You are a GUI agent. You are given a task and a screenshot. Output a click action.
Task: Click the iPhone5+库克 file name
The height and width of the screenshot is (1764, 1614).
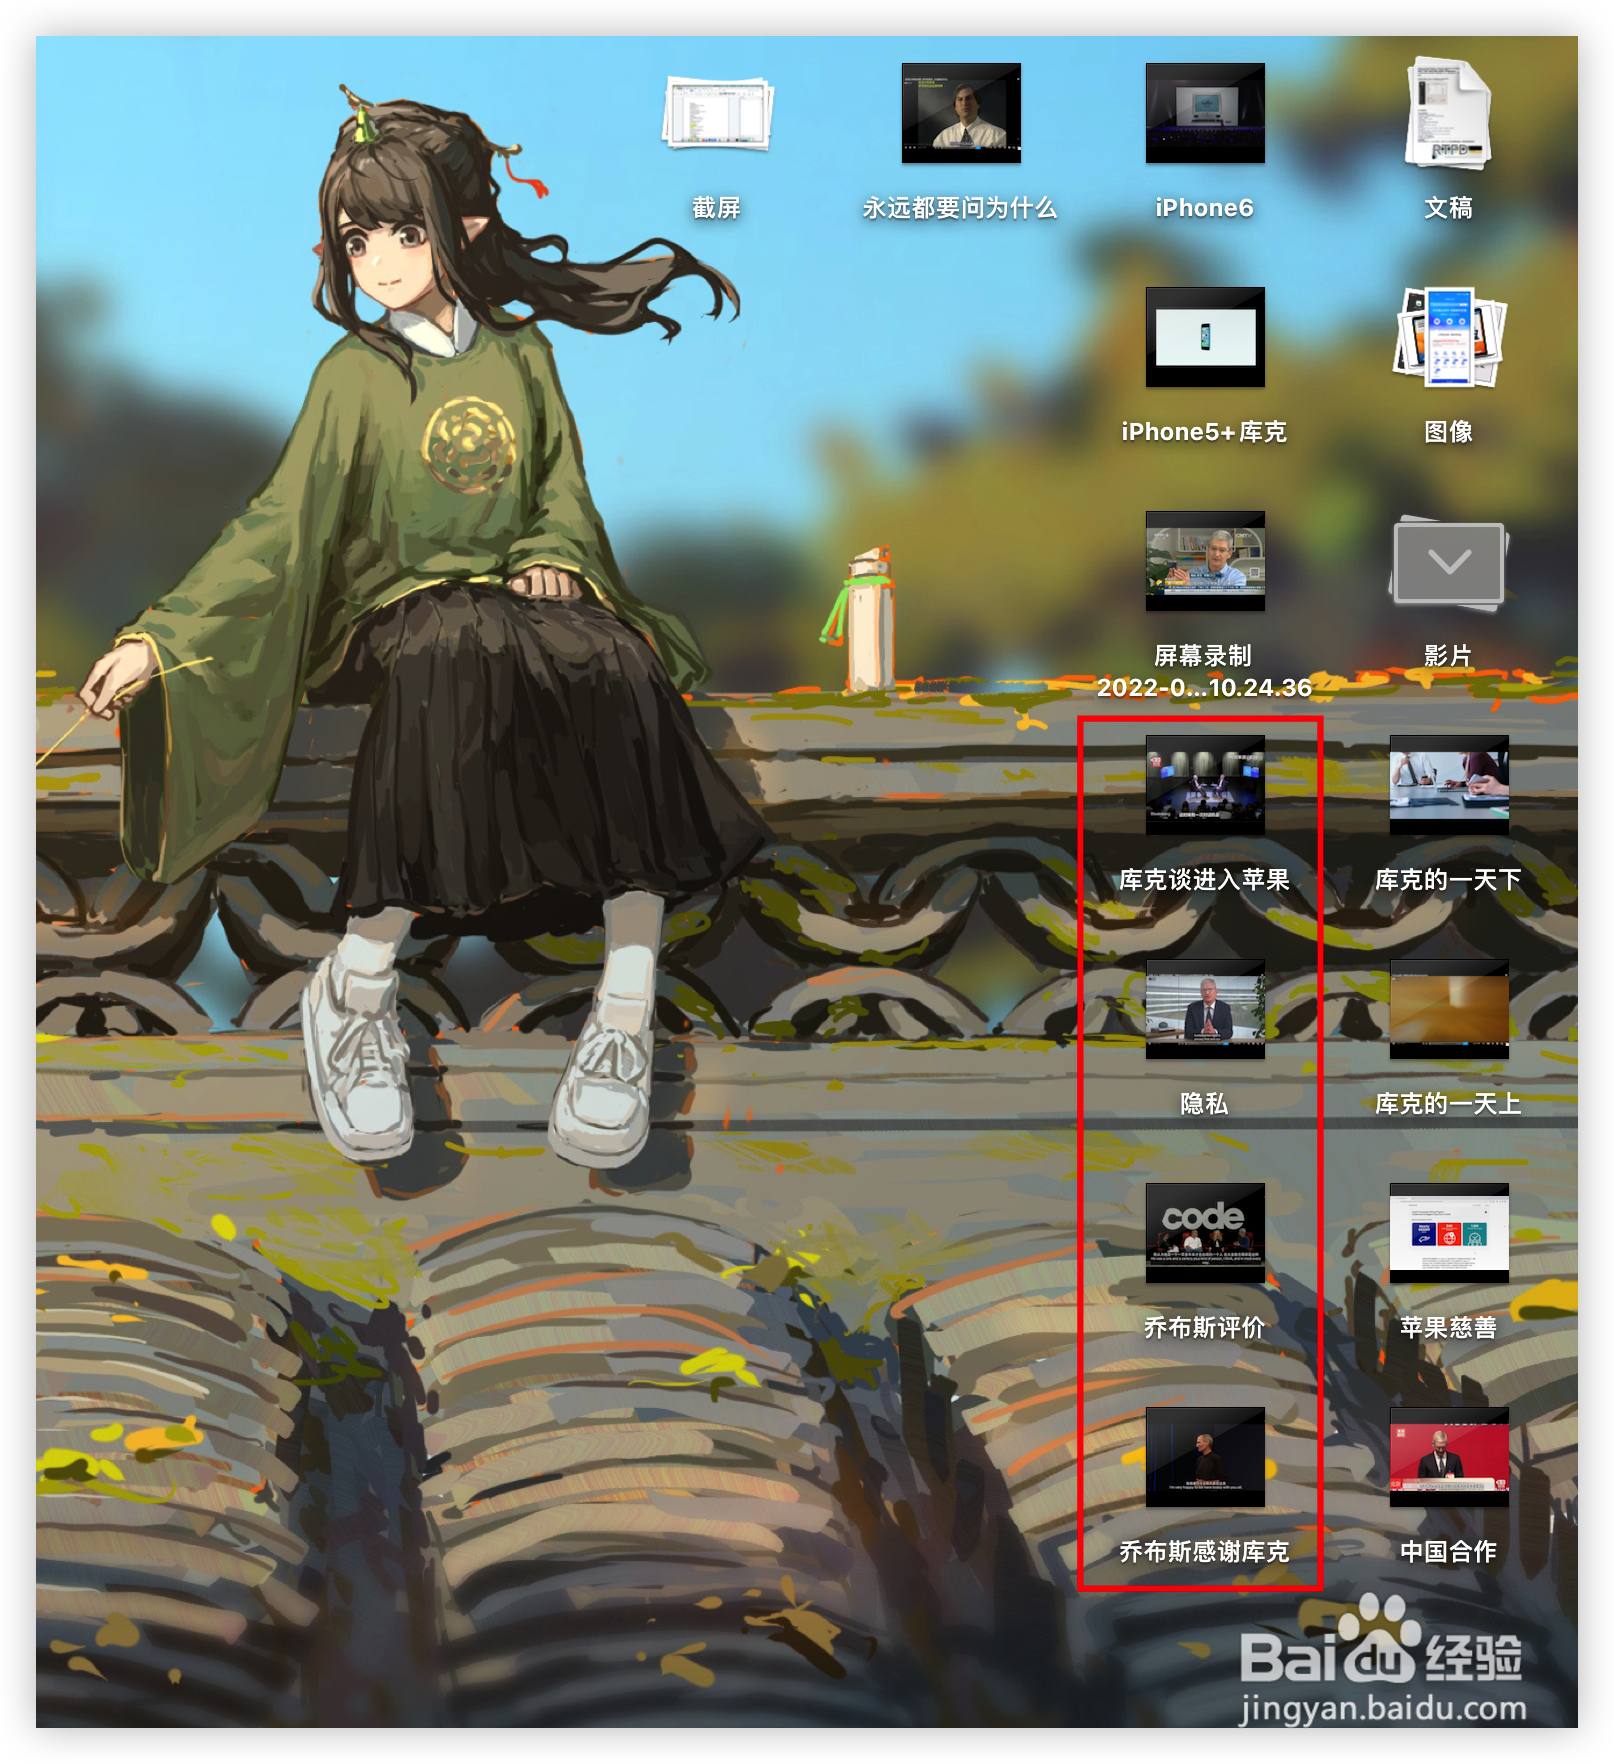(1205, 432)
